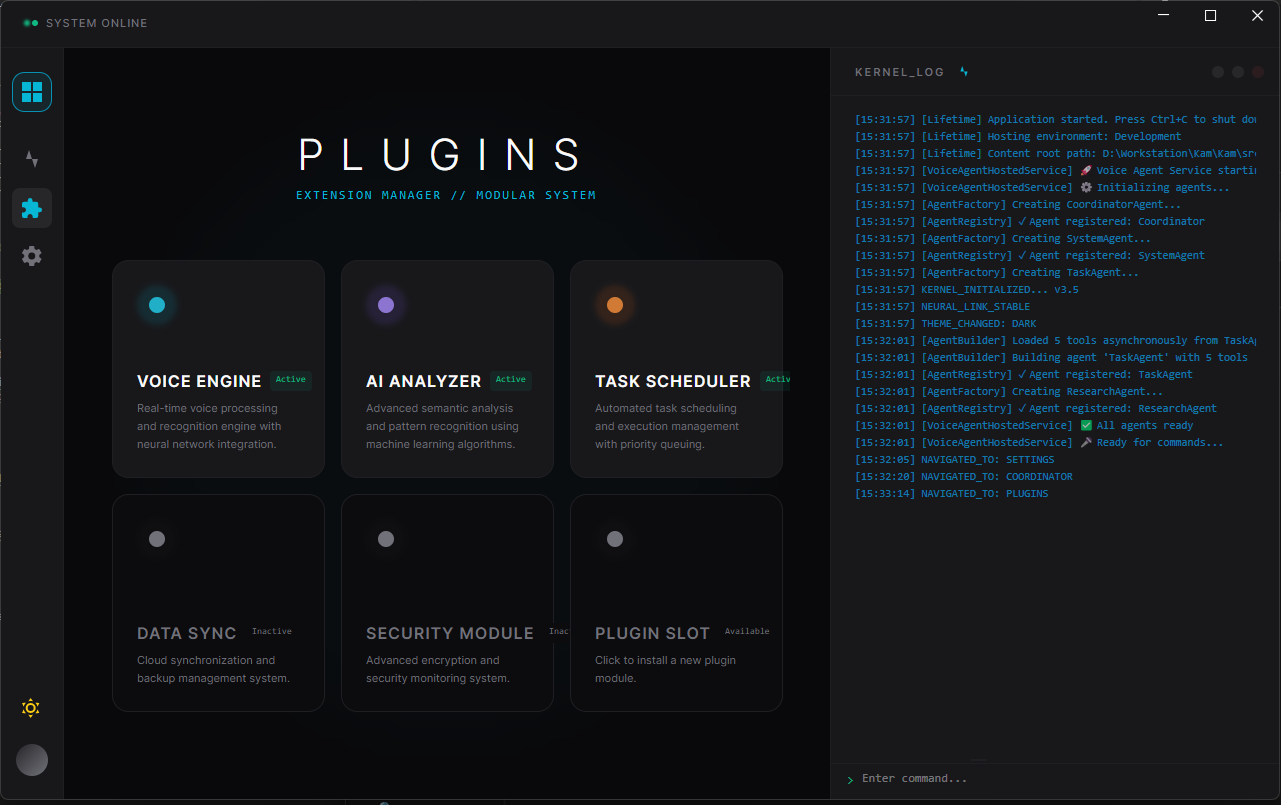Open the dashboard grid icon in sidebar

point(32,92)
